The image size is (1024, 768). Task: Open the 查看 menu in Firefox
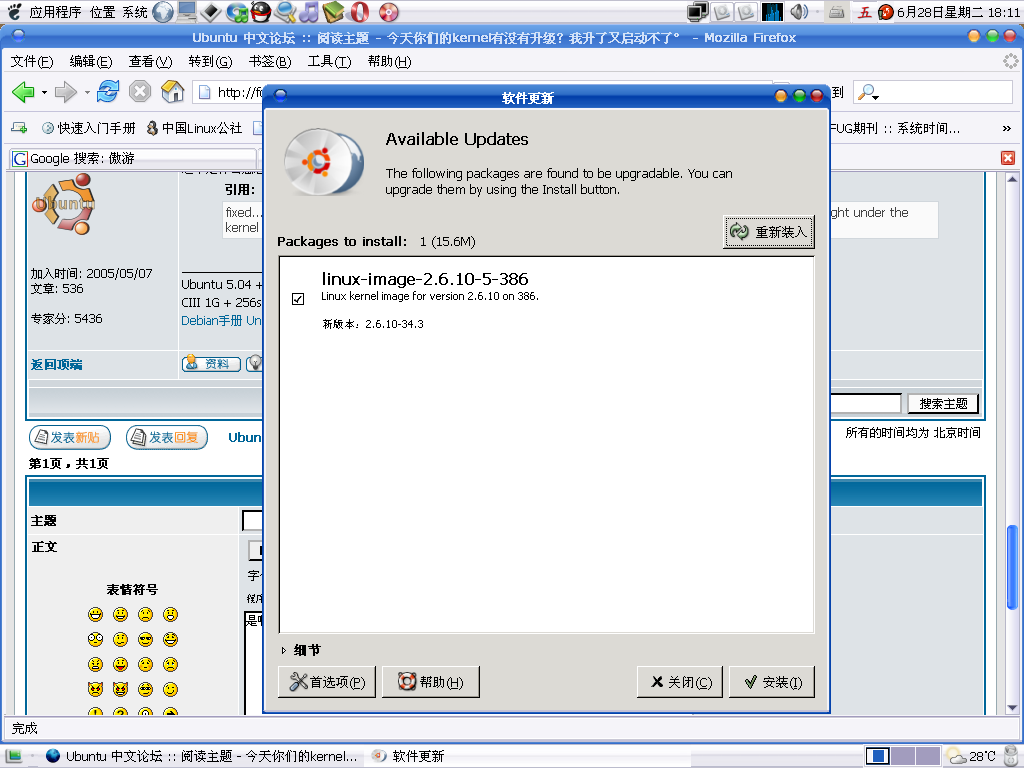pyautogui.click(x=150, y=61)
